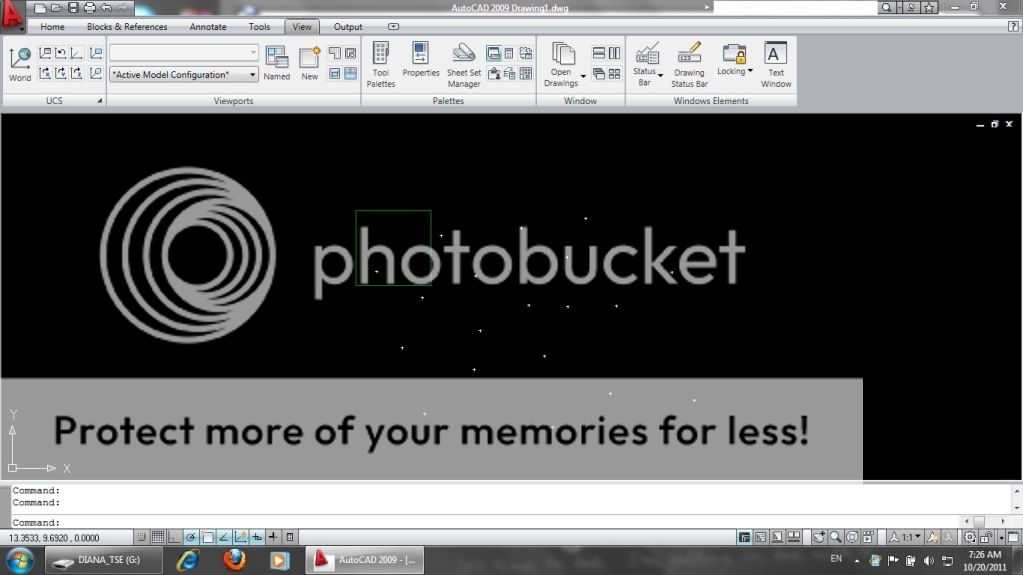The image size is (1023, 575).
Task: Open Named viewports dialog
Action: coord(277,63)
